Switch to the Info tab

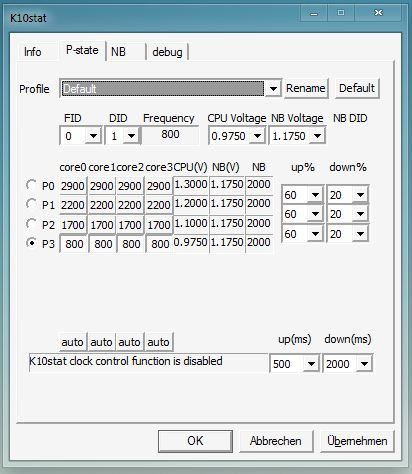tap(33, 52)
